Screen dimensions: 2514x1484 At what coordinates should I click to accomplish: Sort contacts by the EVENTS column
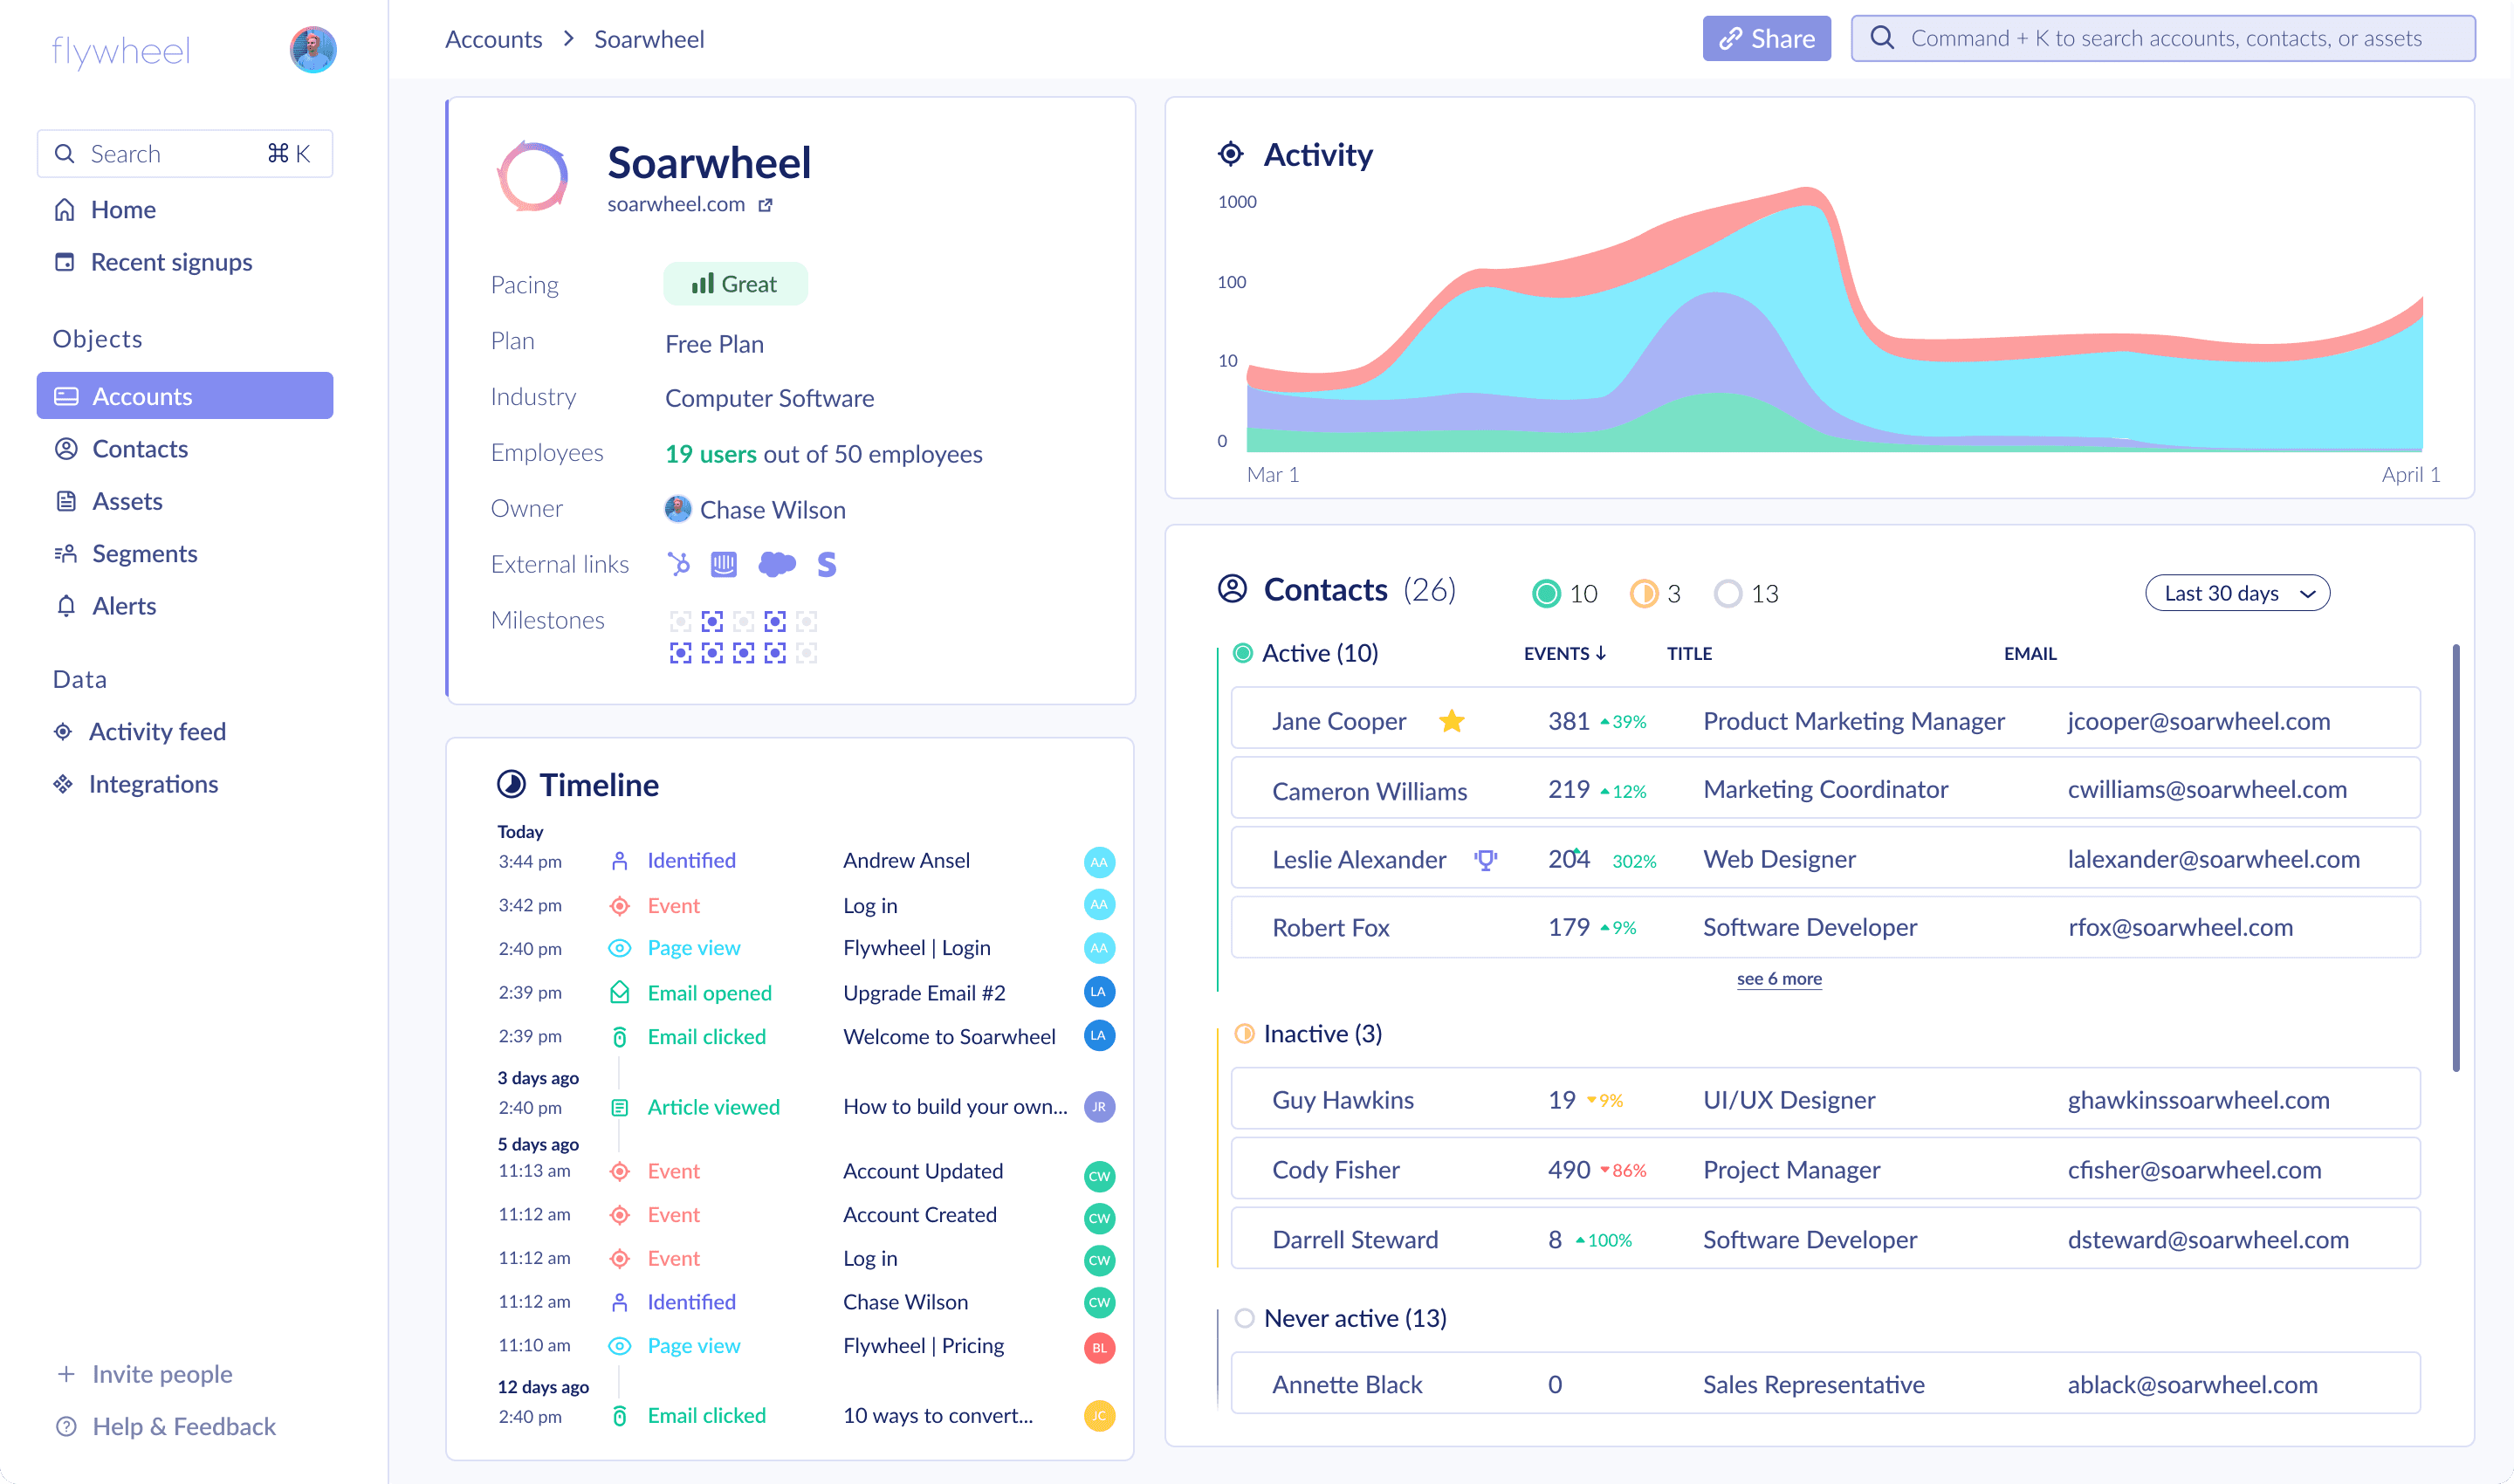click(1564, 653)
